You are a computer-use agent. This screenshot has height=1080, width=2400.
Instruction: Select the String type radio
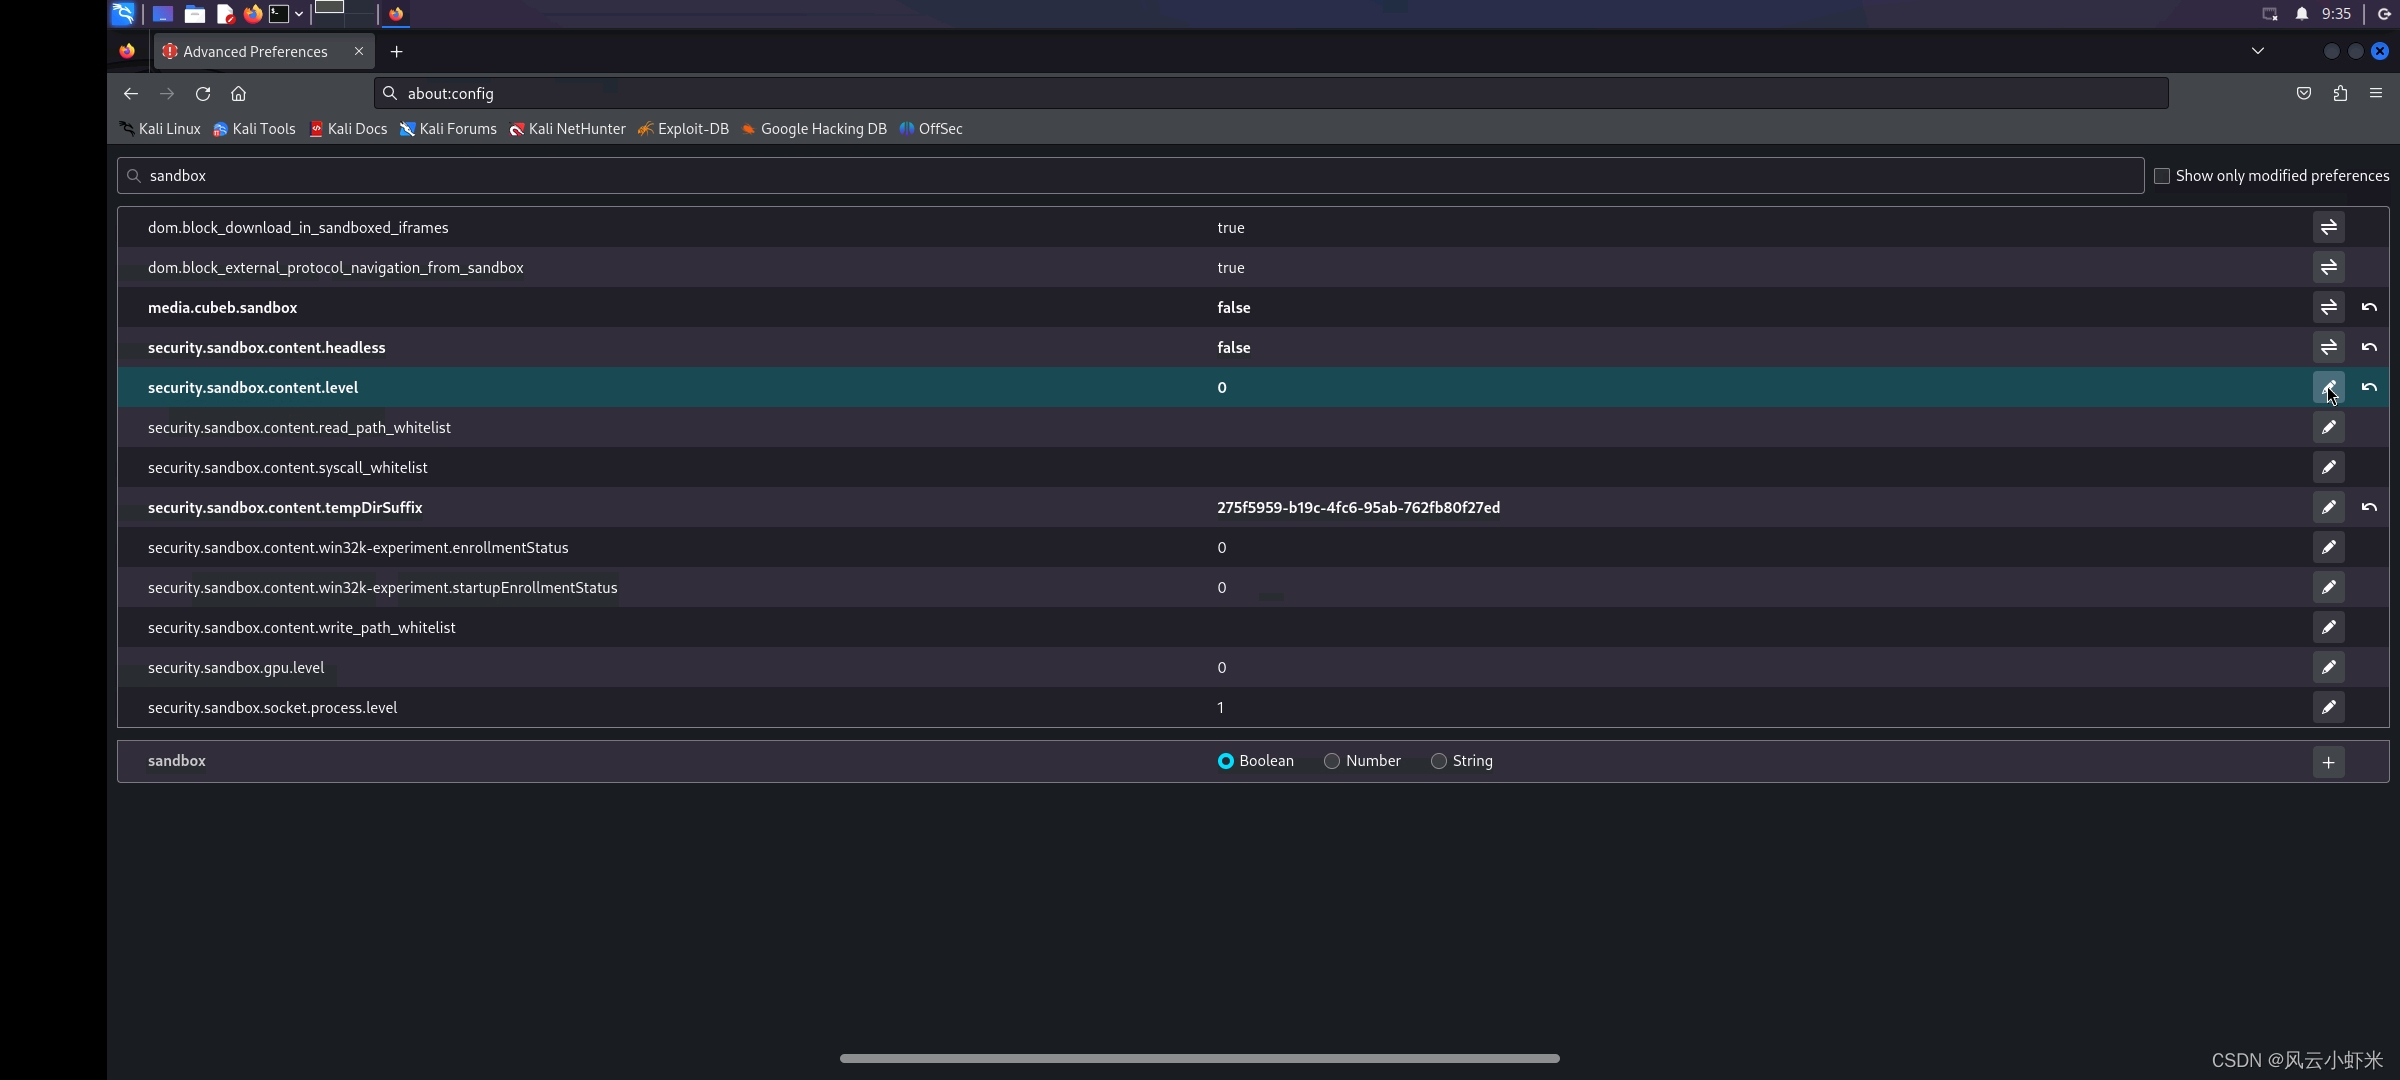[1438, 761]
